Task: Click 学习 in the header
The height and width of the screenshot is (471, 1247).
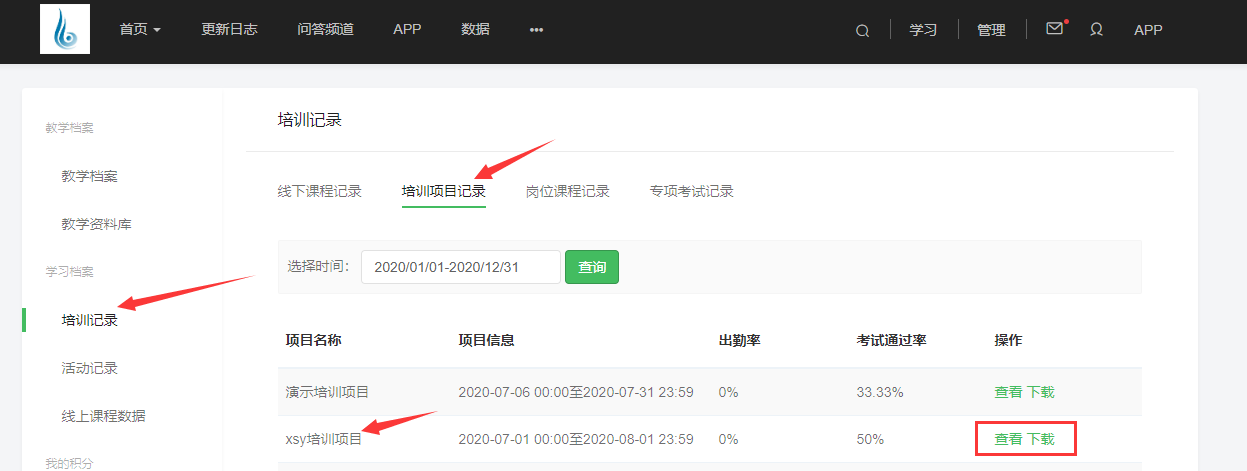Action: pos(922,30)
